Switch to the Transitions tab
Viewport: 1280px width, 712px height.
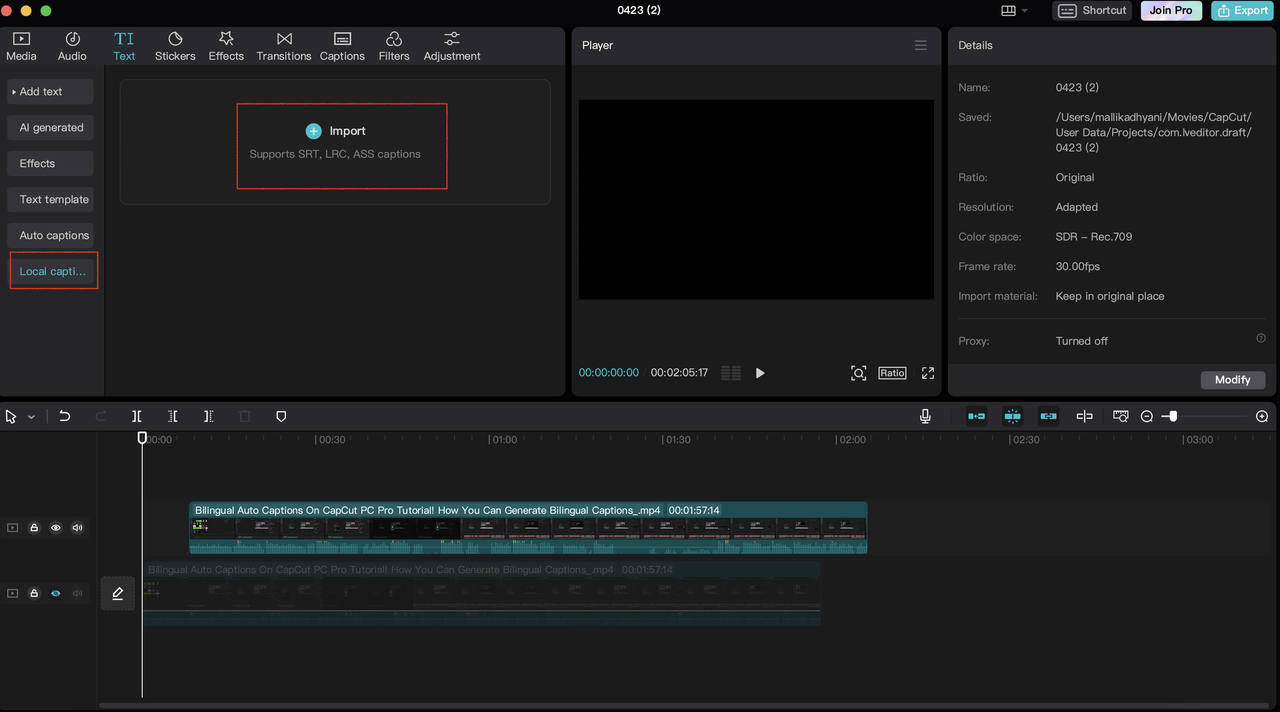click(x=284, y=45)
